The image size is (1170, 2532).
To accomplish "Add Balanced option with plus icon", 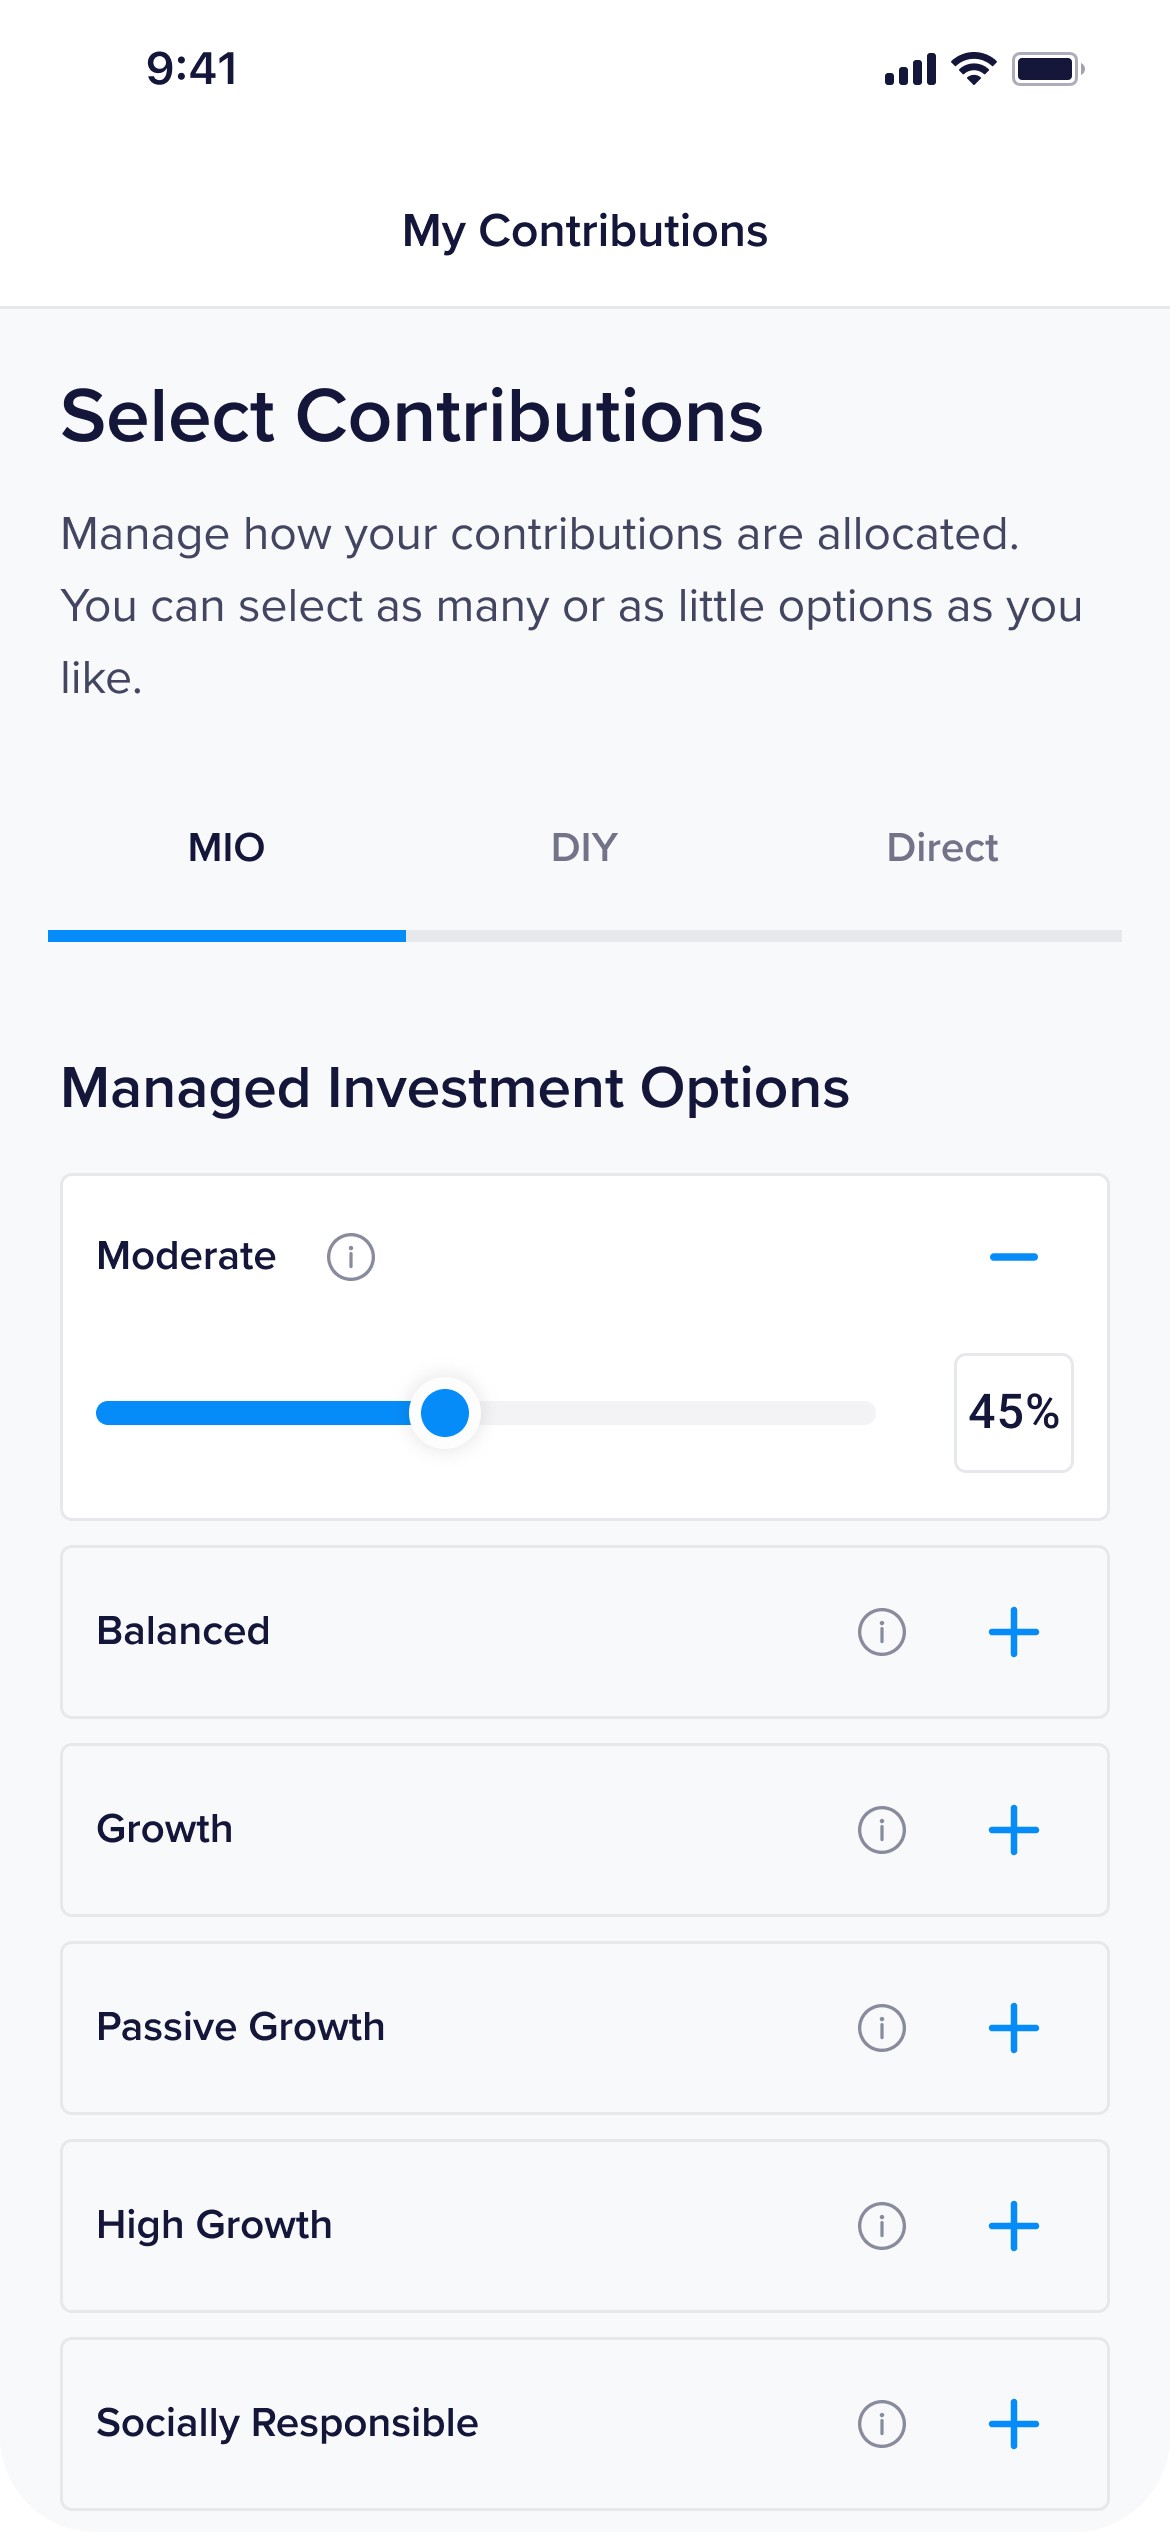I will coord(1013,1632).
